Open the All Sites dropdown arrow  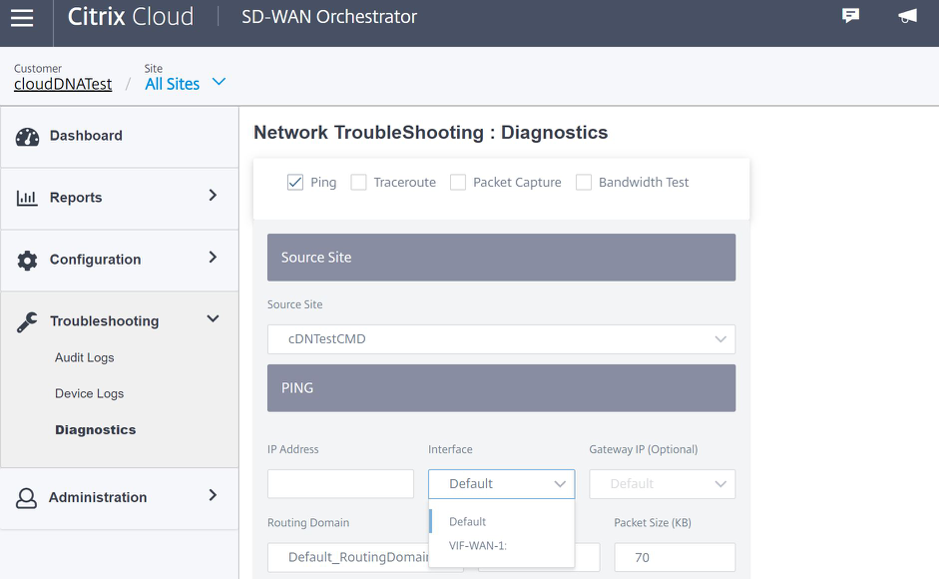219,81
